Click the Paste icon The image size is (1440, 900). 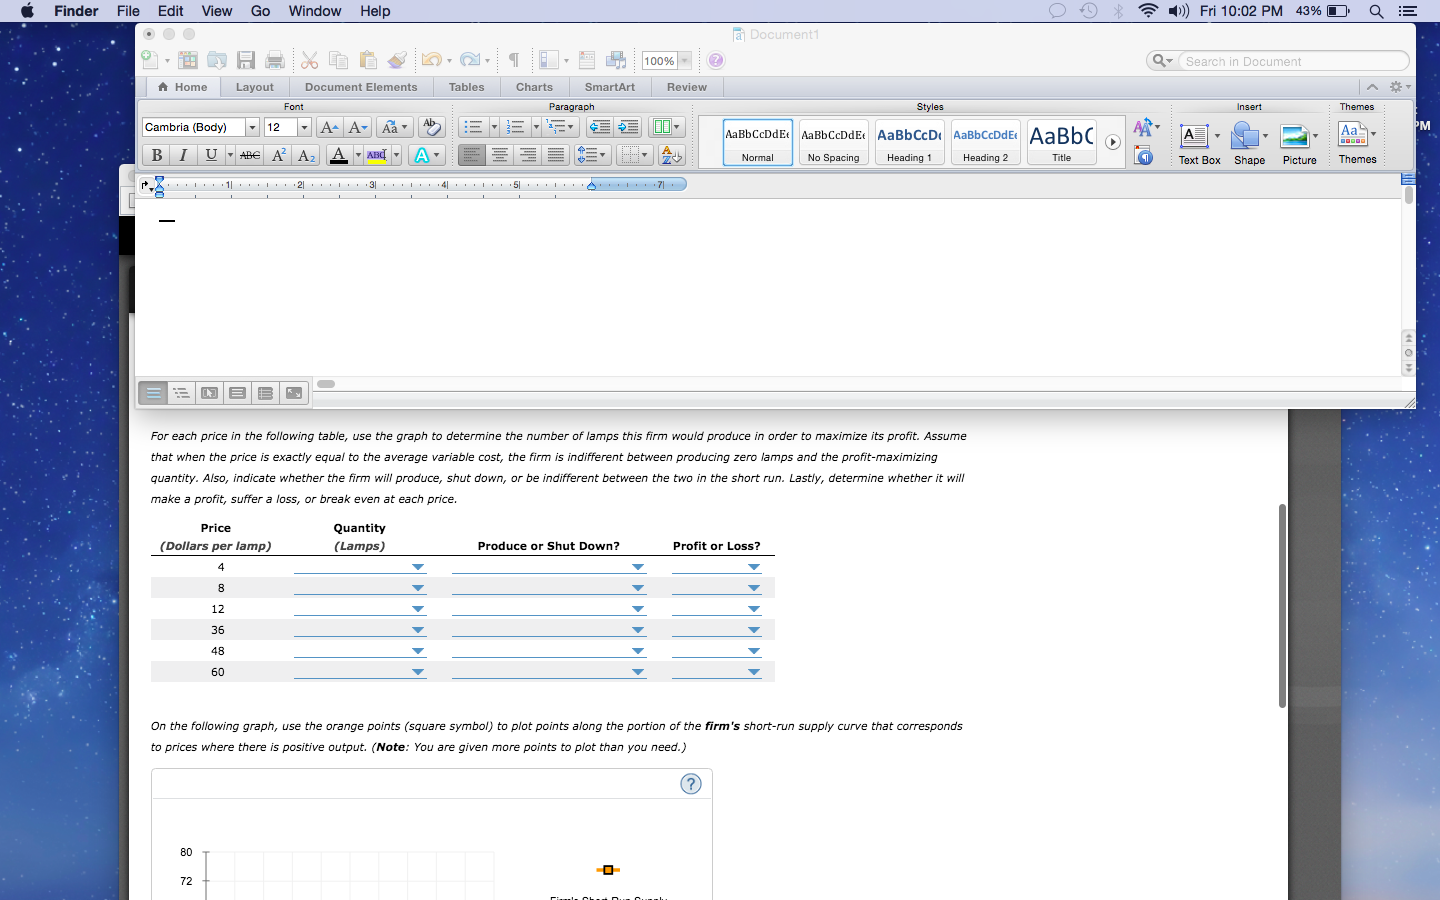(x=368, y=60)
